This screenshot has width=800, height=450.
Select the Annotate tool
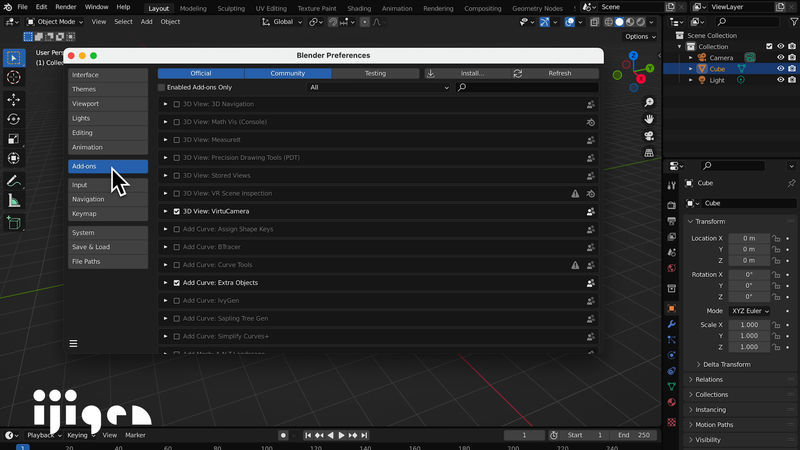(14, 181)
